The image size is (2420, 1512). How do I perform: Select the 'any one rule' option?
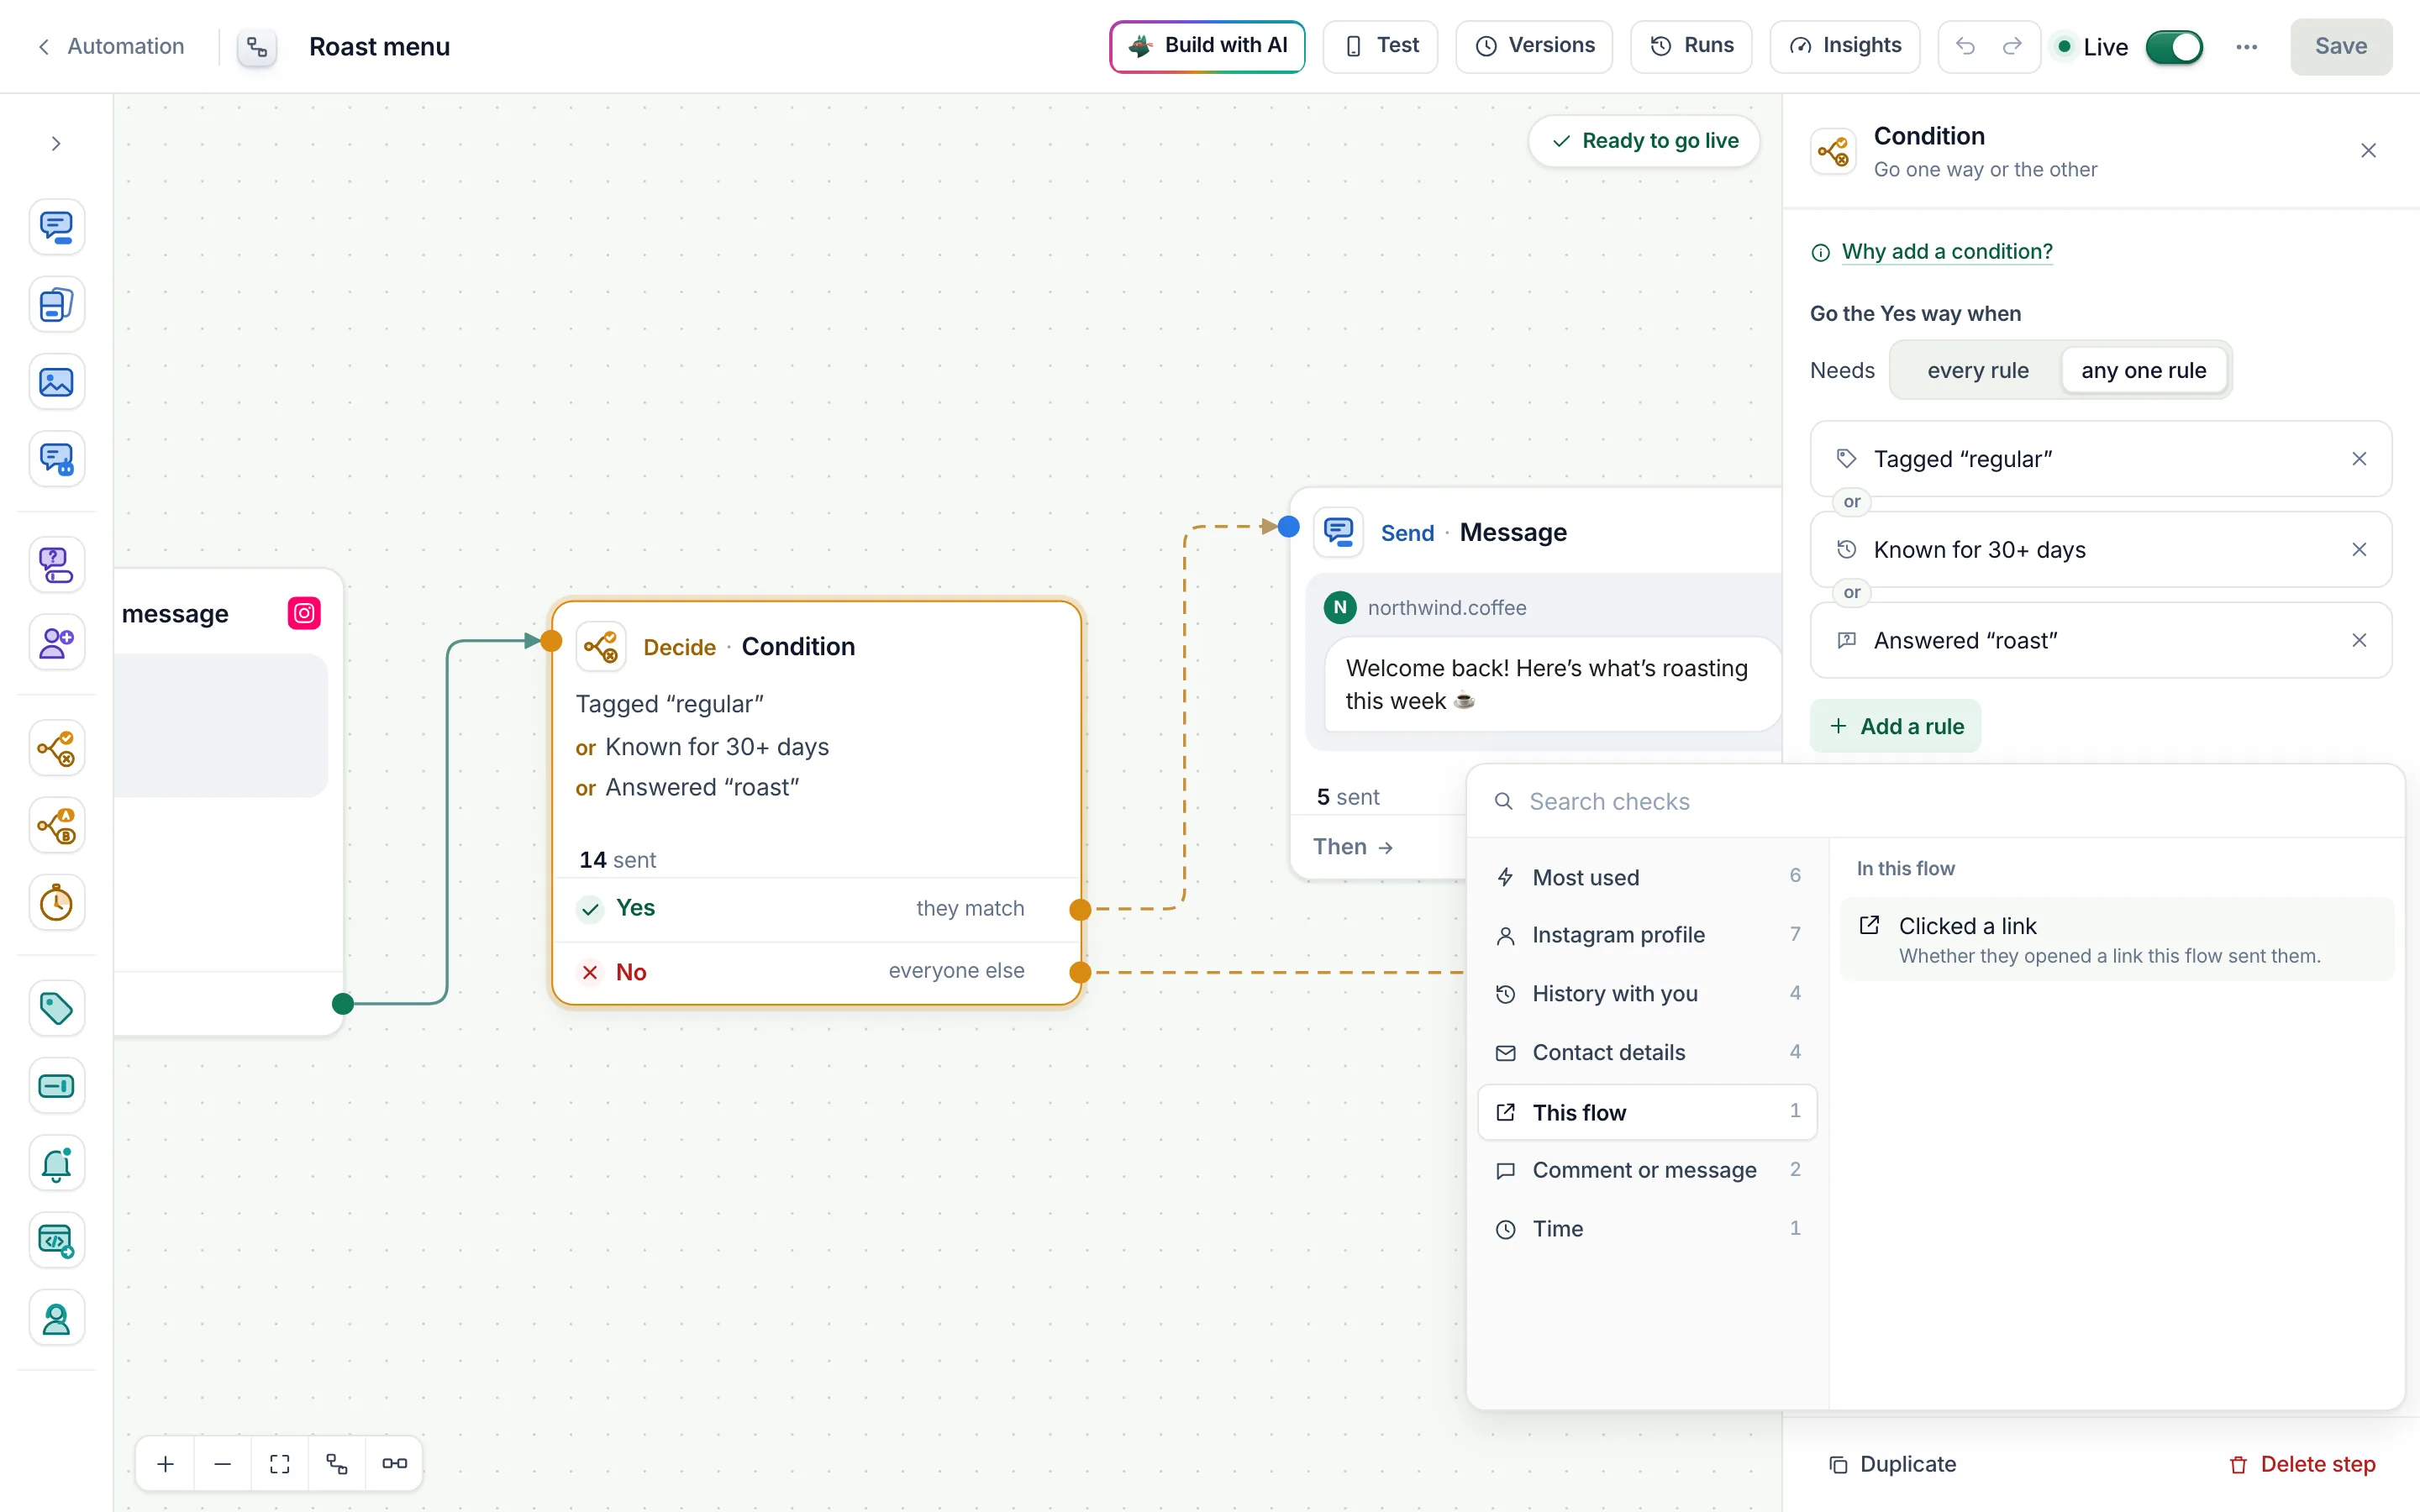pyautogui.click(x=2143, y=370)
